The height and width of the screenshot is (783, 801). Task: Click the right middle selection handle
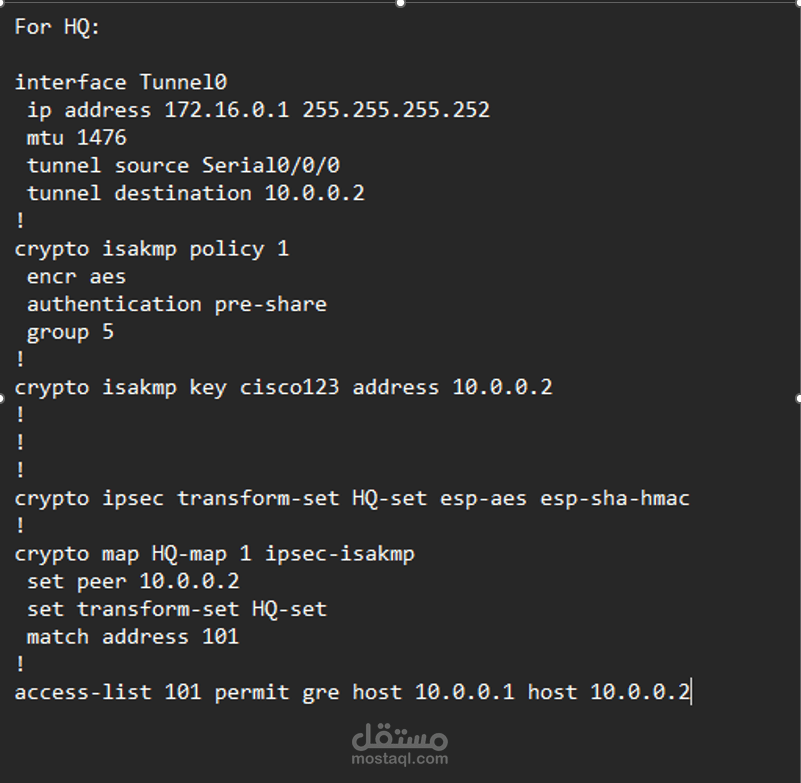coord(798,398)
